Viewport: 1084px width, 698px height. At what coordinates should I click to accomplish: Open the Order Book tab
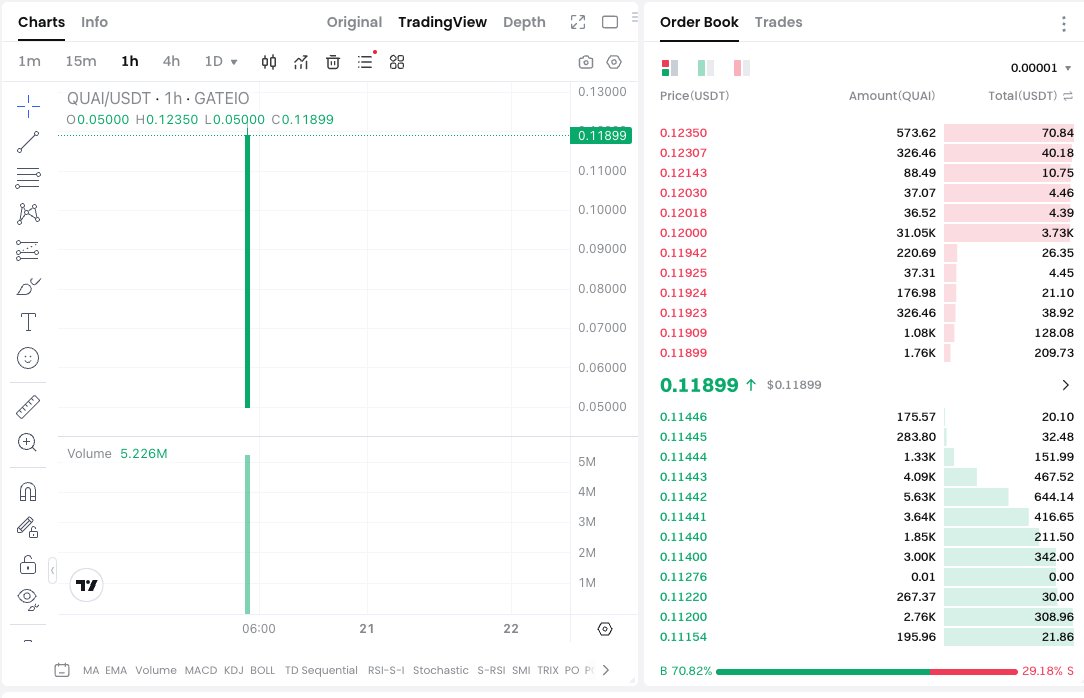click(x=699, y=22)
